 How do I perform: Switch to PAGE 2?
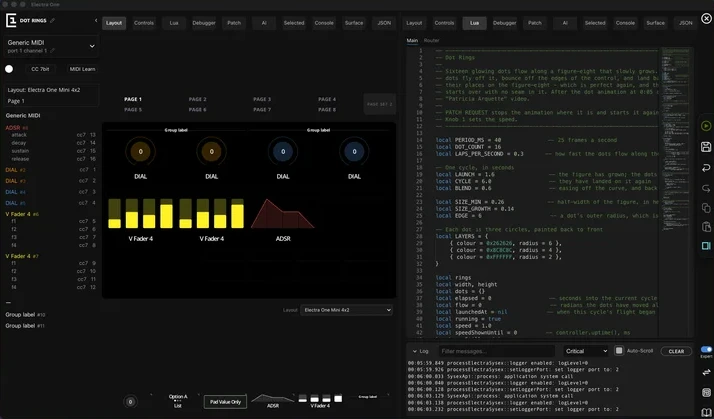[198, 99]
